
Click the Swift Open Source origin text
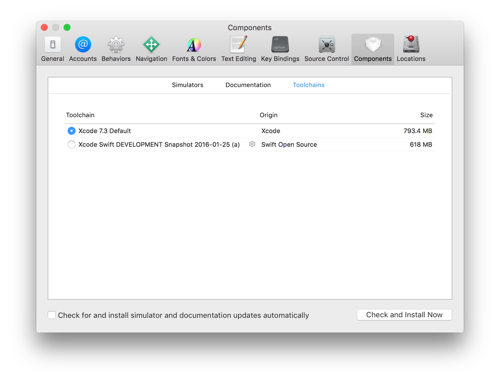(289, 144)
